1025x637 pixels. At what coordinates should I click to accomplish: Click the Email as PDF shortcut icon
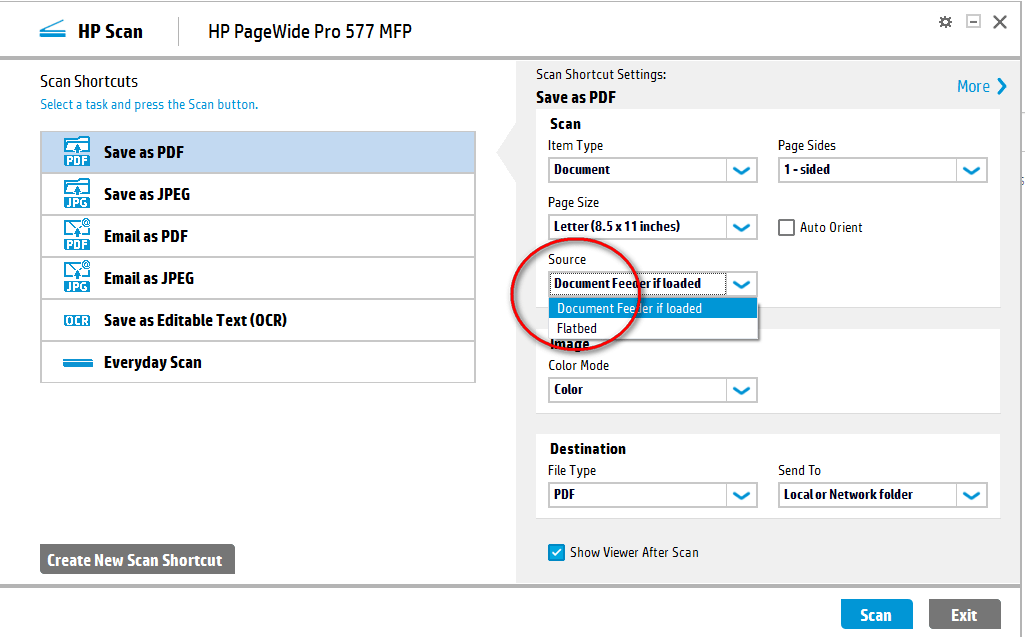(76, 235)
